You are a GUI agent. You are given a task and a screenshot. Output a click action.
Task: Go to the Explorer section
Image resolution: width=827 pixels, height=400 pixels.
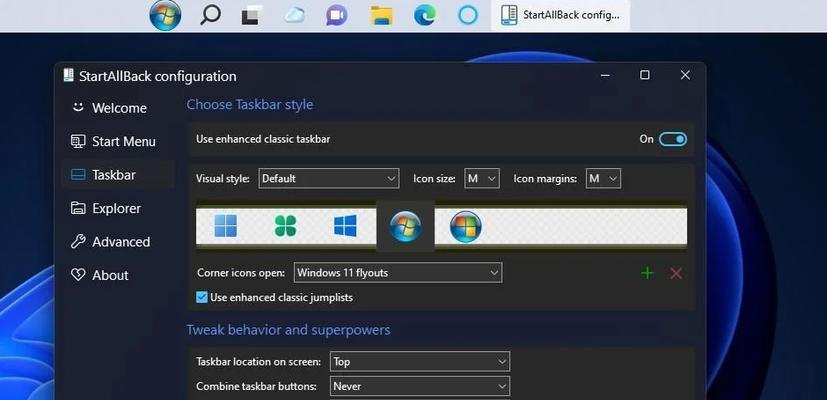click(x=118, y=208)
